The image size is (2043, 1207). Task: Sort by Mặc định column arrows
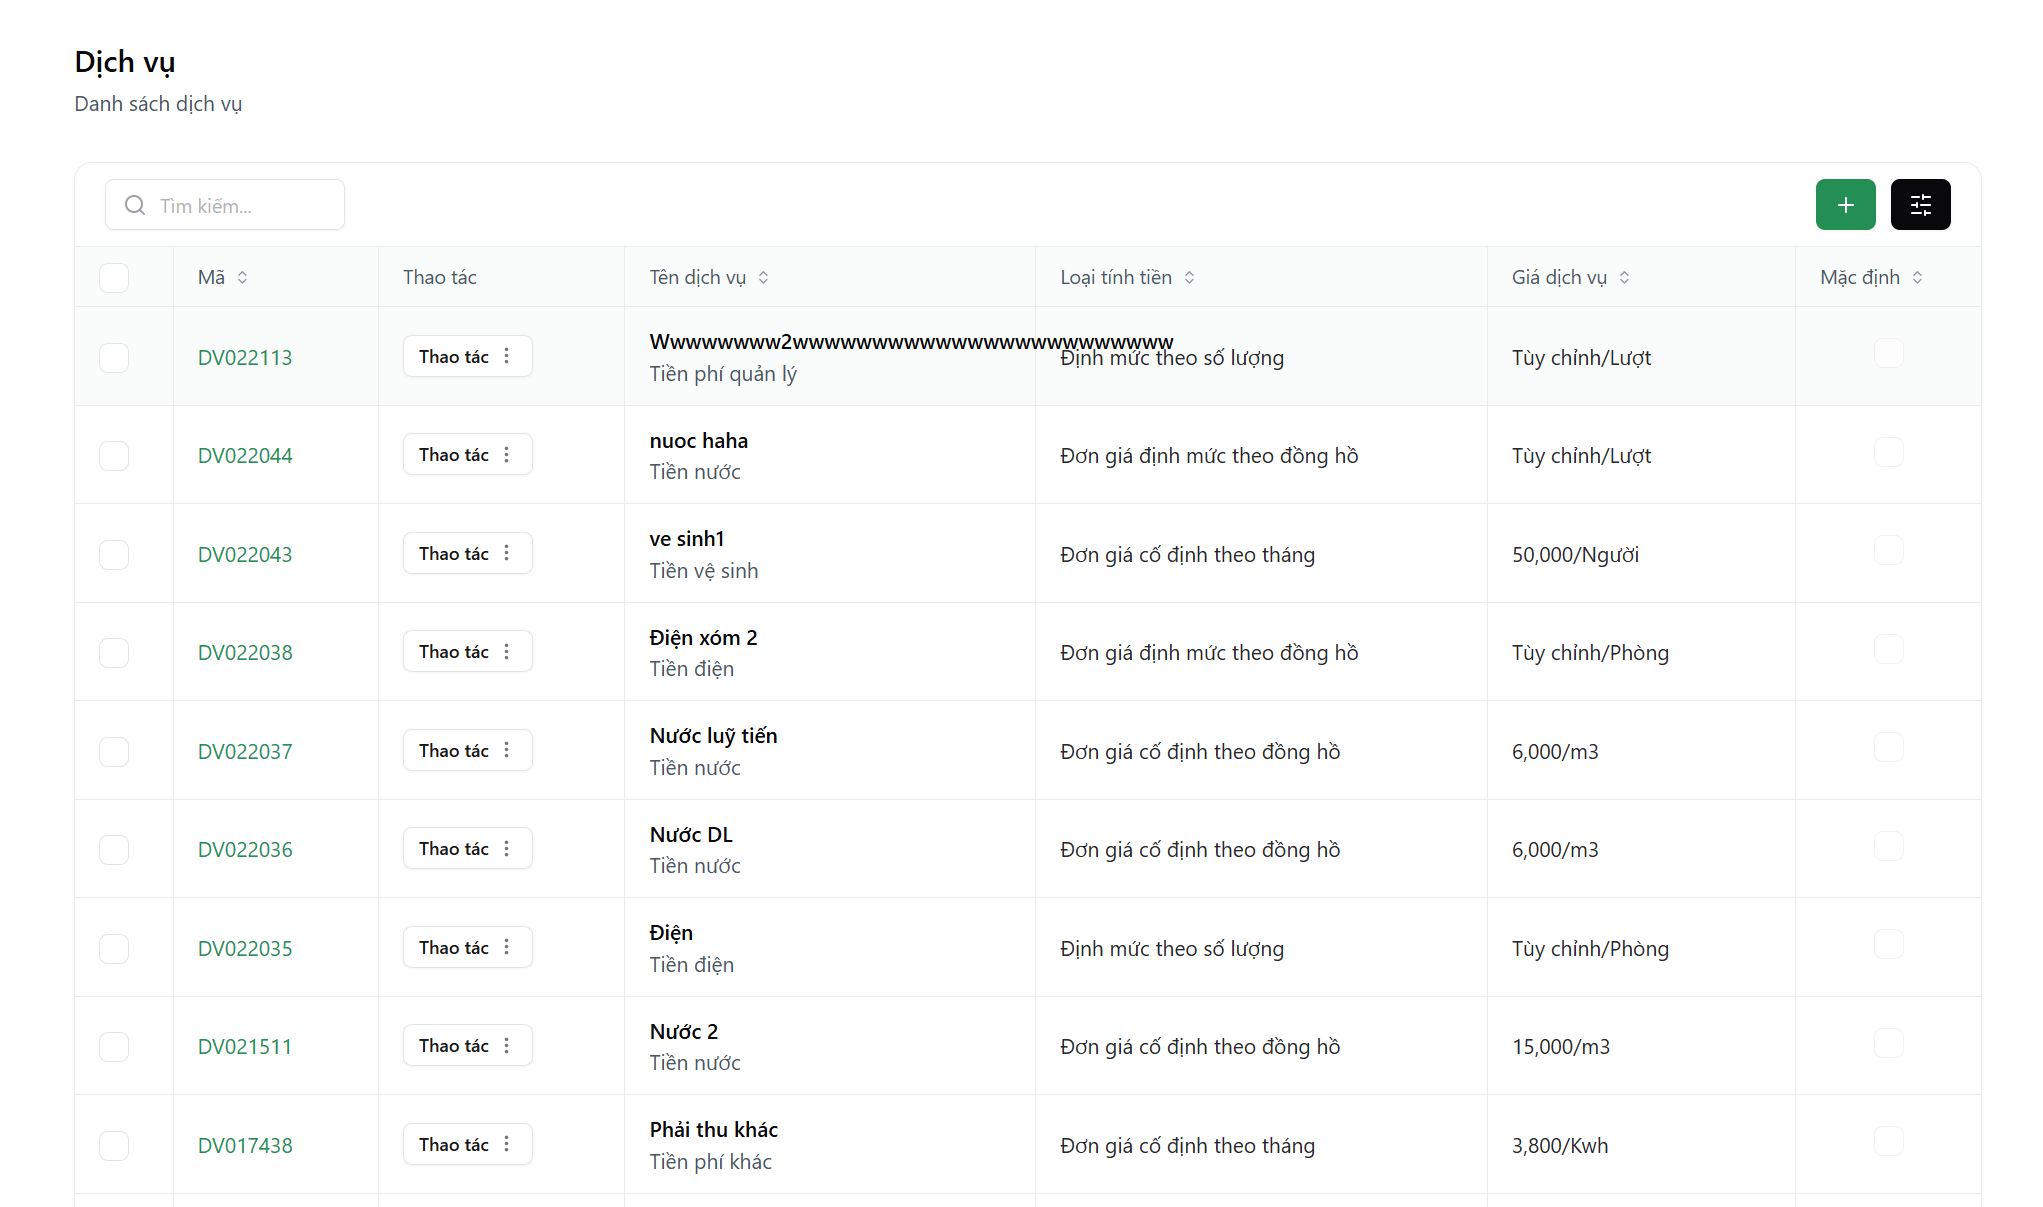coord(1917,277)
